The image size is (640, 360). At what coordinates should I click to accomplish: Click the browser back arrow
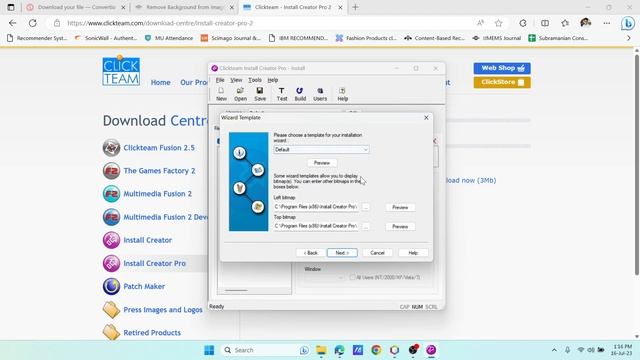(12, 23)
